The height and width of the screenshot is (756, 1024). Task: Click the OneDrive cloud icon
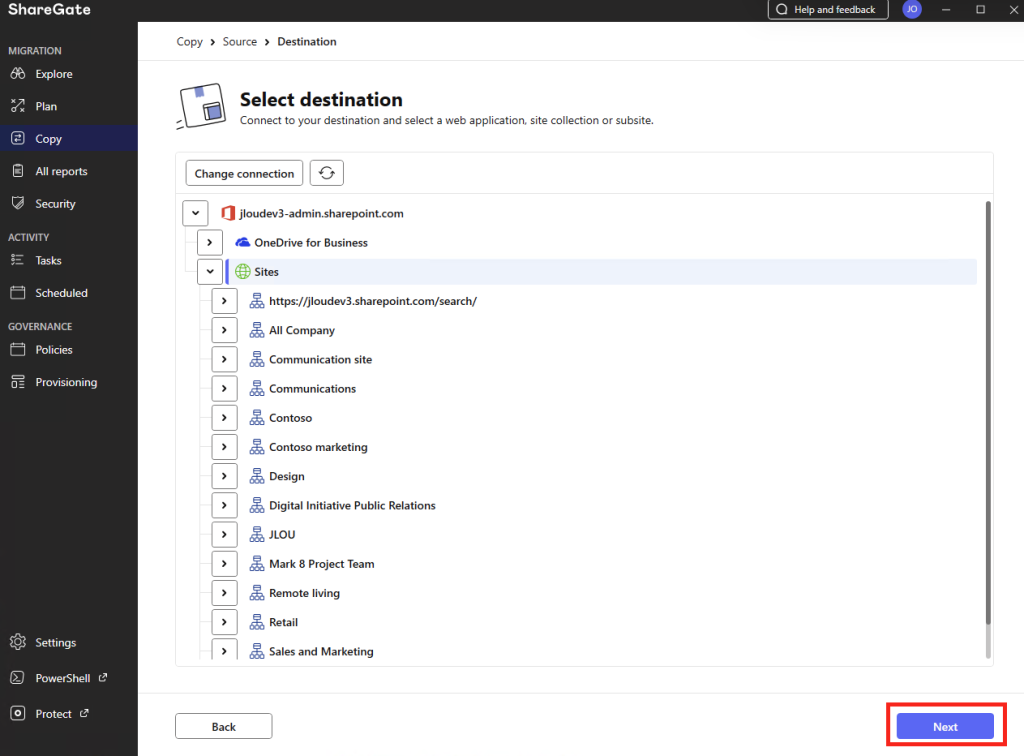click(242, 242)
